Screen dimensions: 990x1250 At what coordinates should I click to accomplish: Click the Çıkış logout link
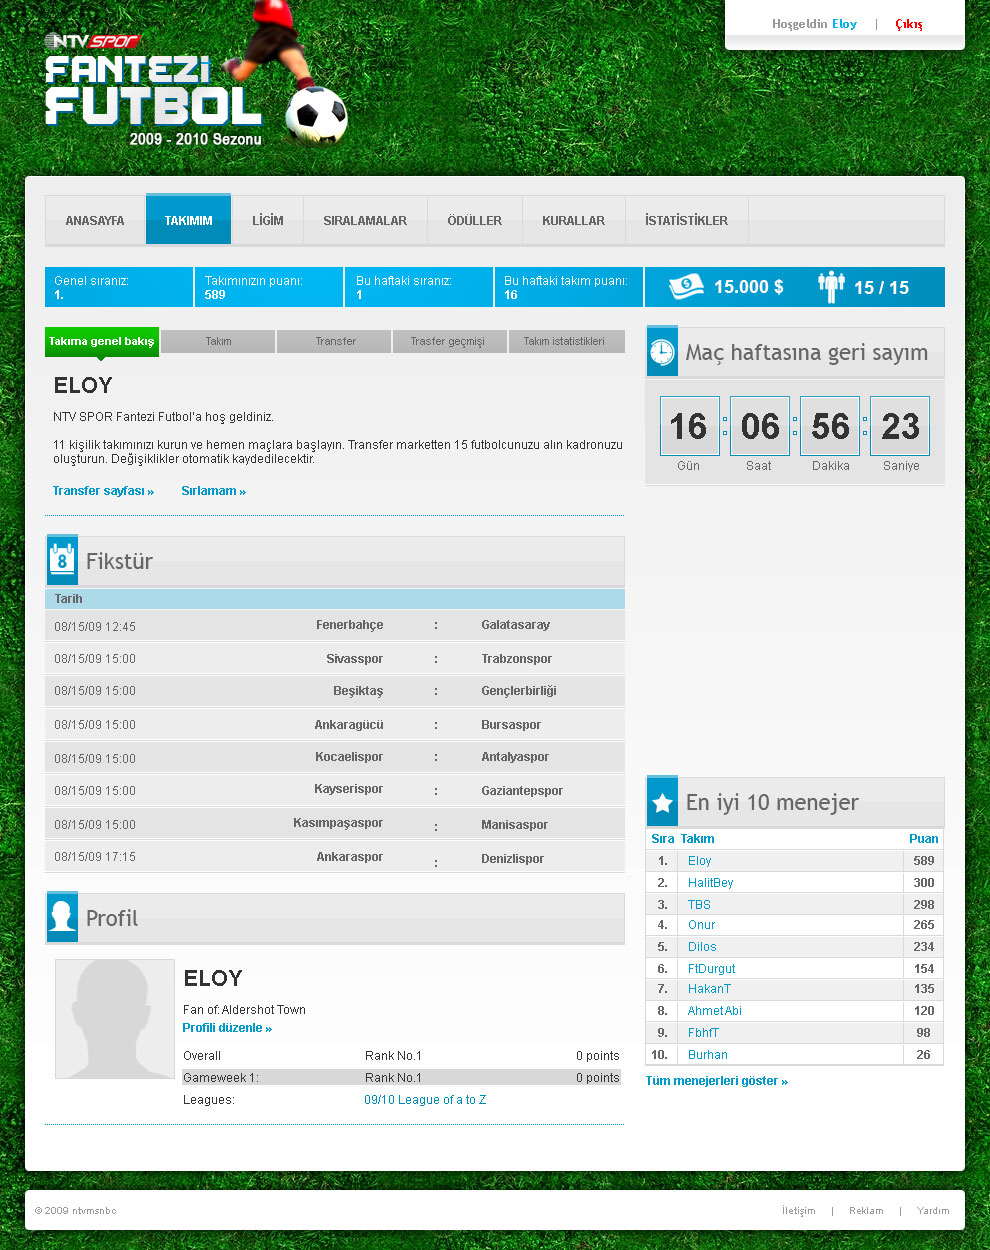click(909, 24)
